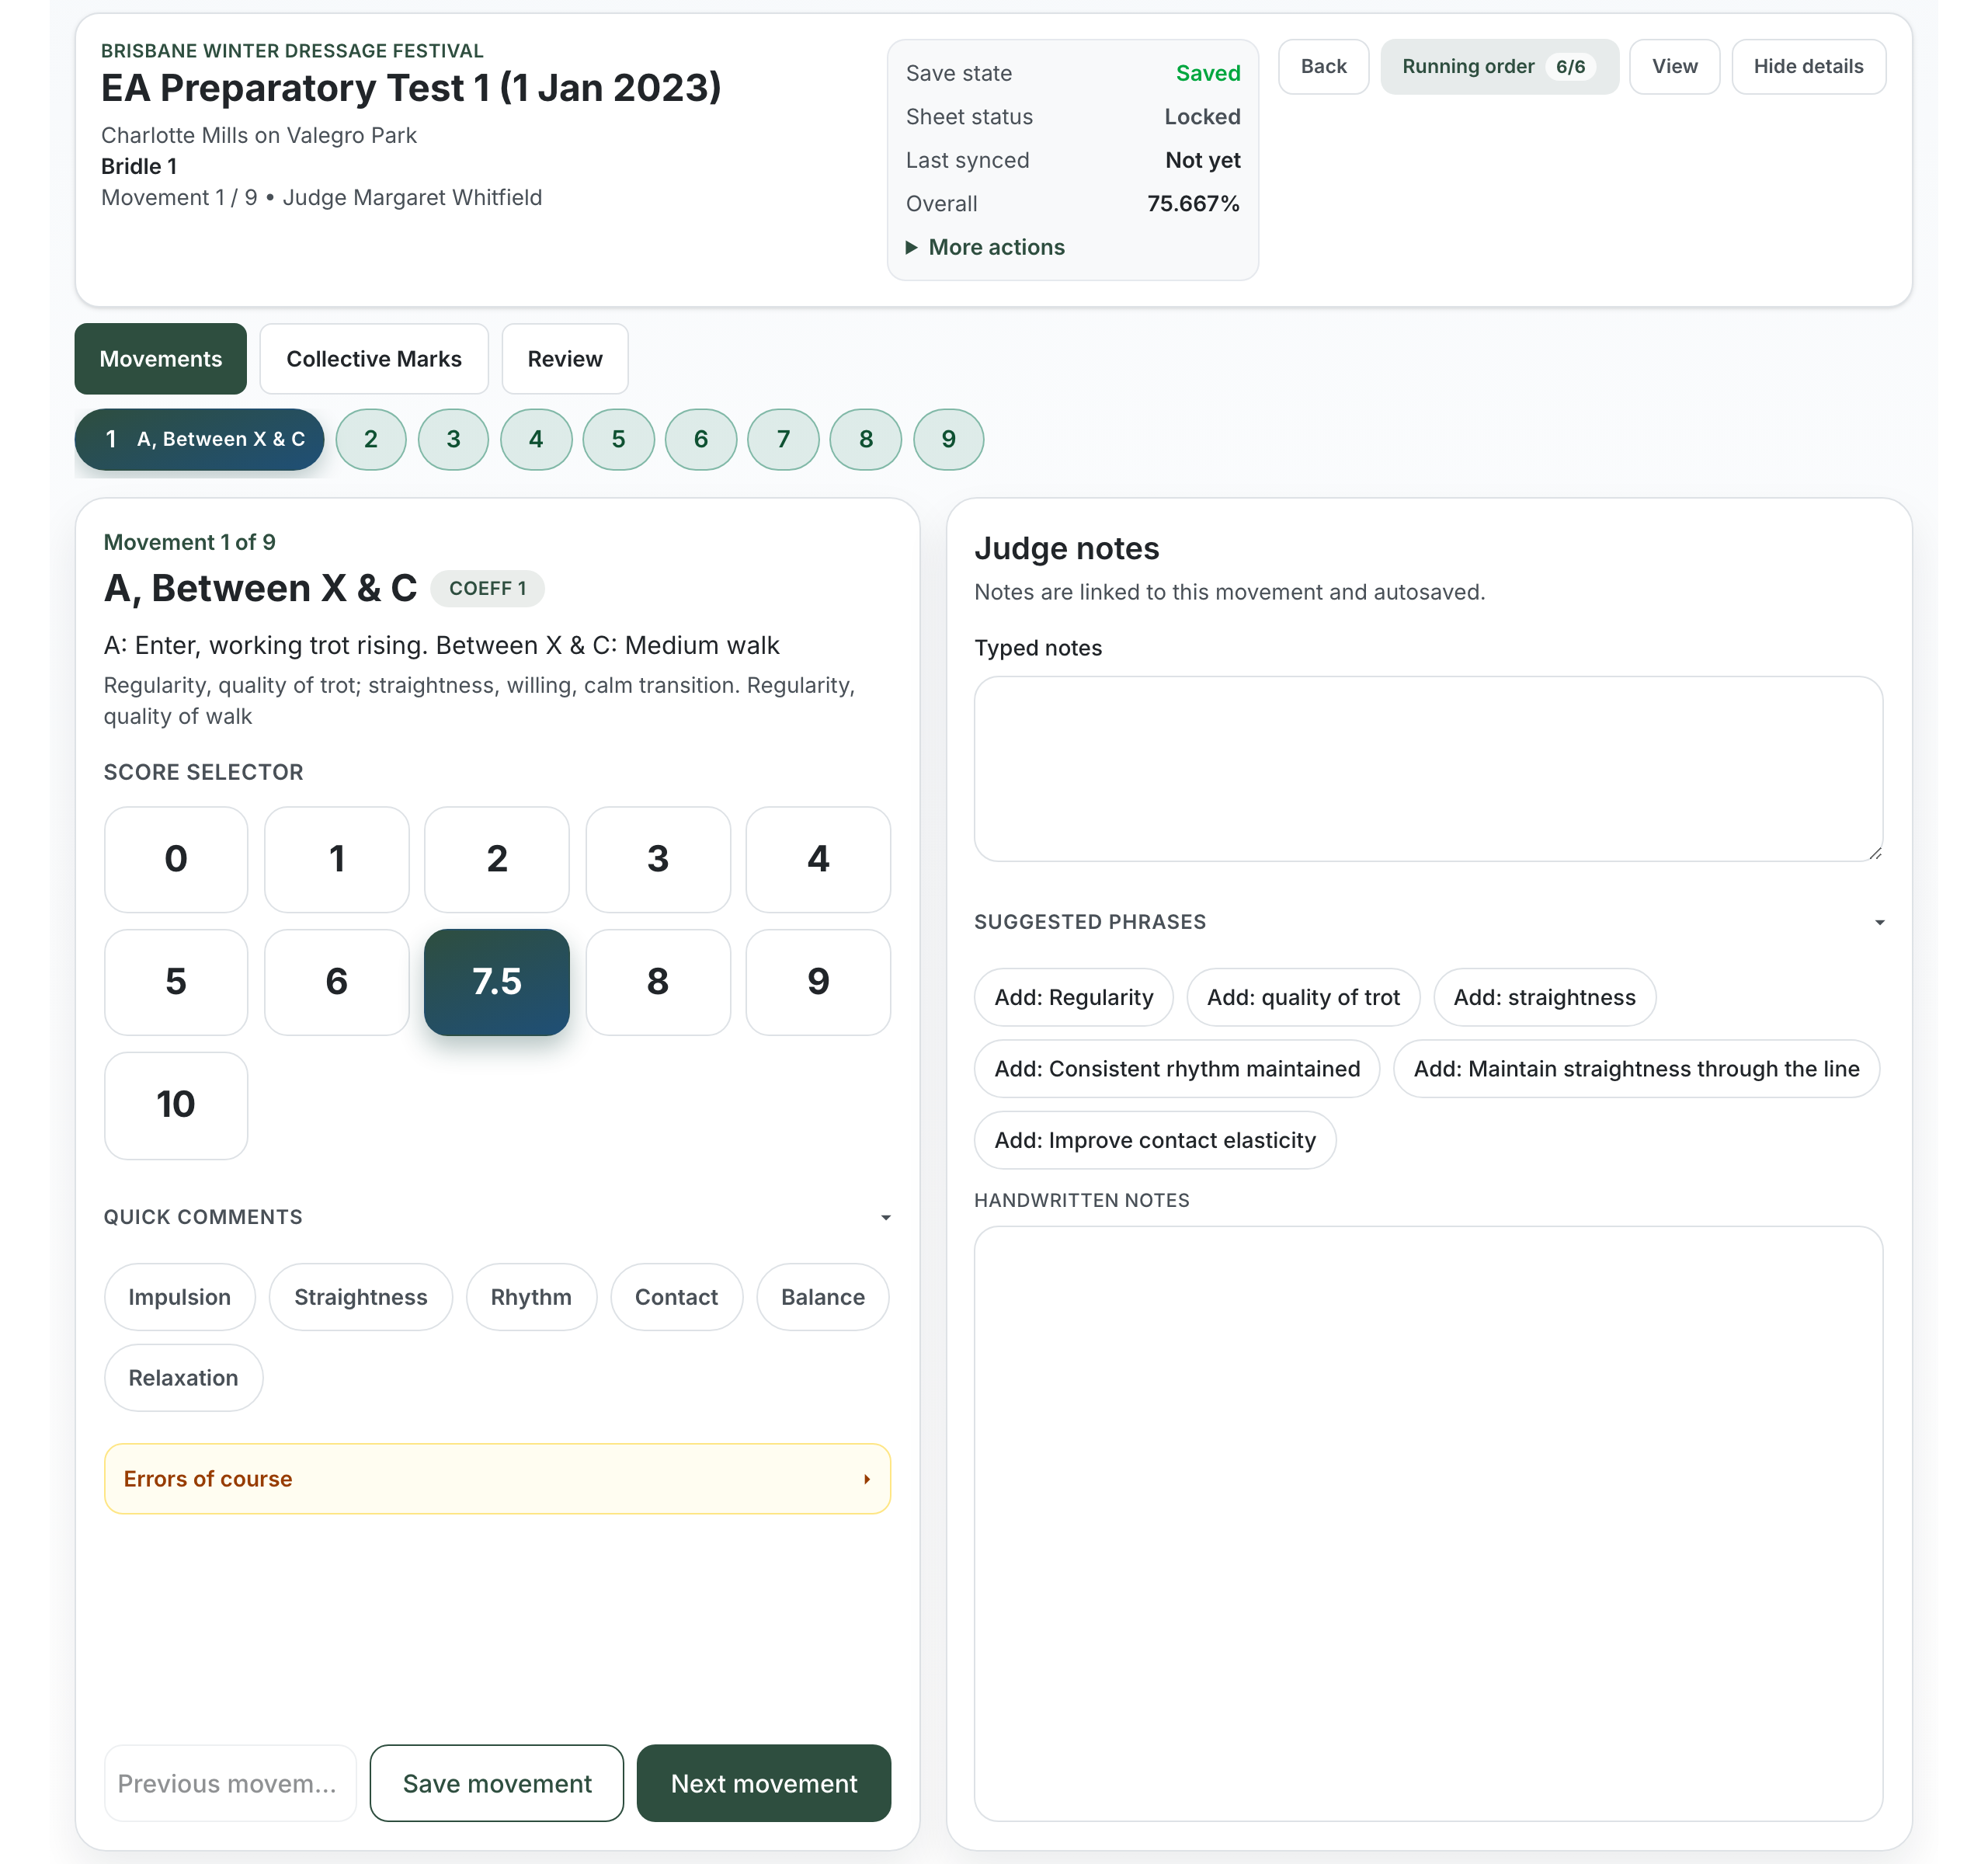
Task: Toggle the Straightness quick comment
Action: [x=361, y=1296]
